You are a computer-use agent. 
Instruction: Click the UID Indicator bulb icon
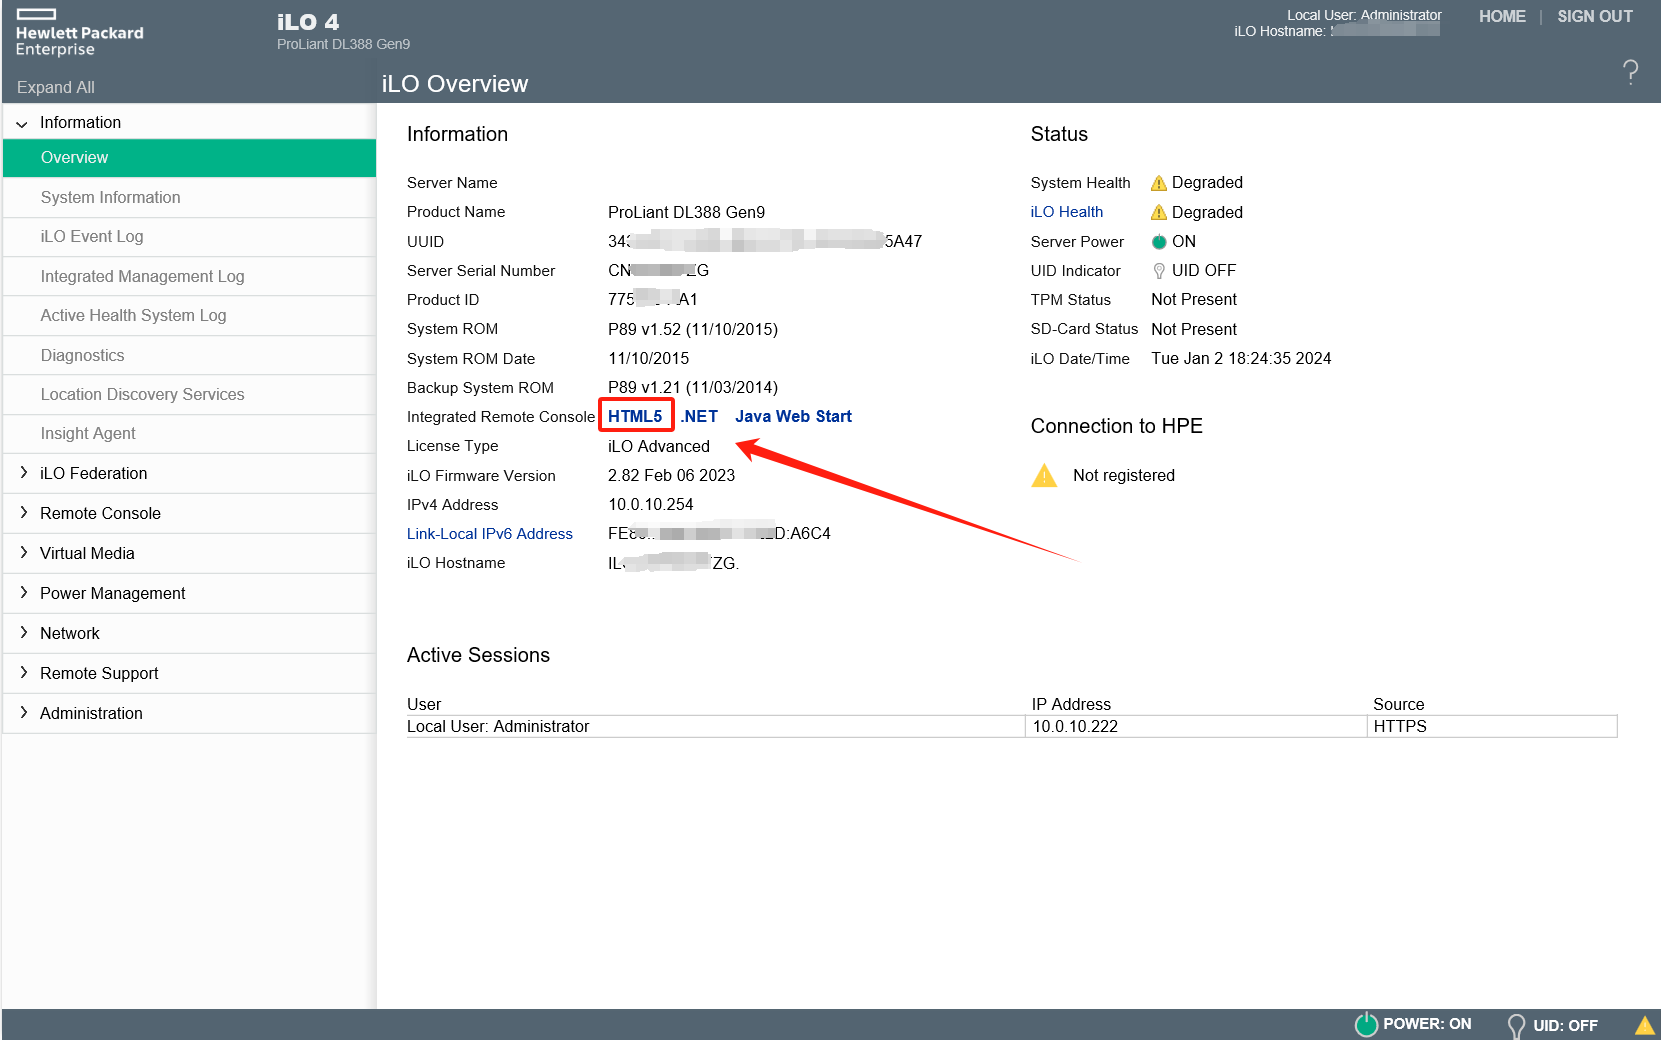pos(1159,271)
